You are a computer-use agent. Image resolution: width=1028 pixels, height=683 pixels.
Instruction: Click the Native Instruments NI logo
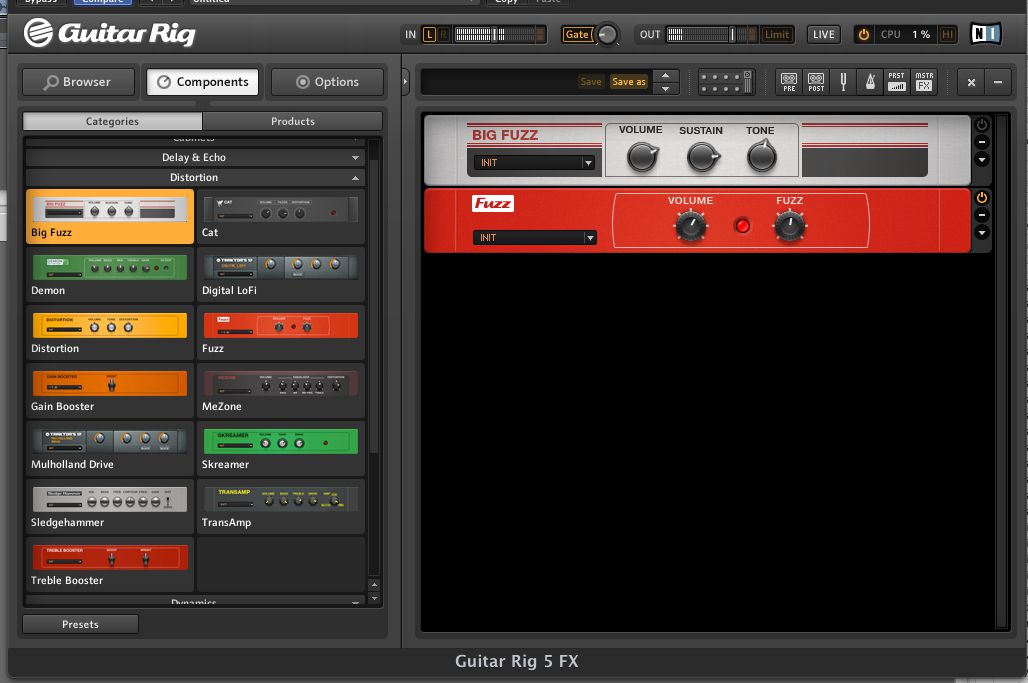[x=985, y=33]
